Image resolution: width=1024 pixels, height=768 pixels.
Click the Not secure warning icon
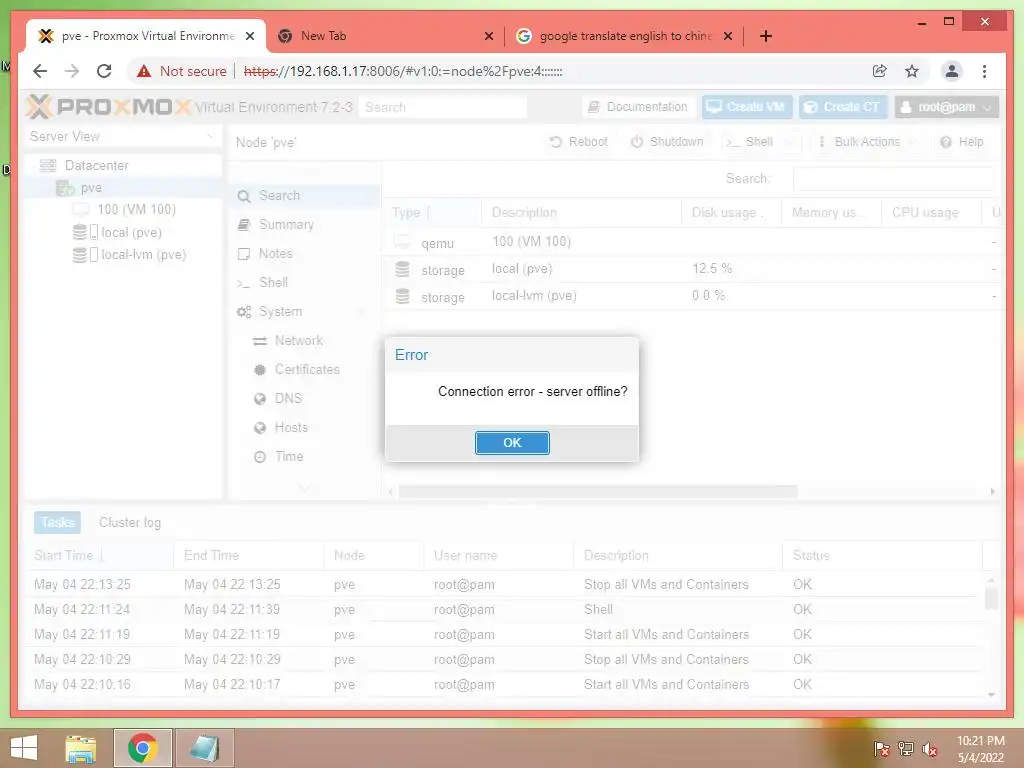pyautogui.click(x=144, y=71)
